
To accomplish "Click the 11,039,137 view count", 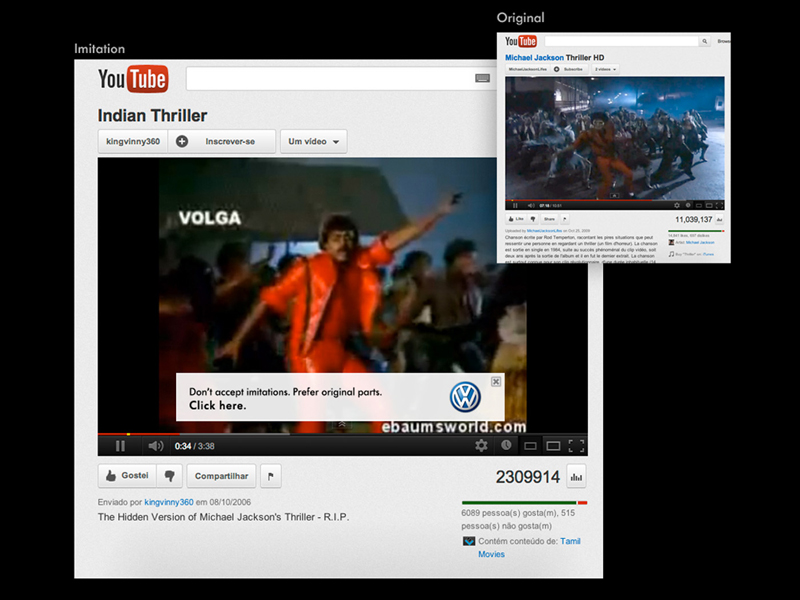I will 693,219.
